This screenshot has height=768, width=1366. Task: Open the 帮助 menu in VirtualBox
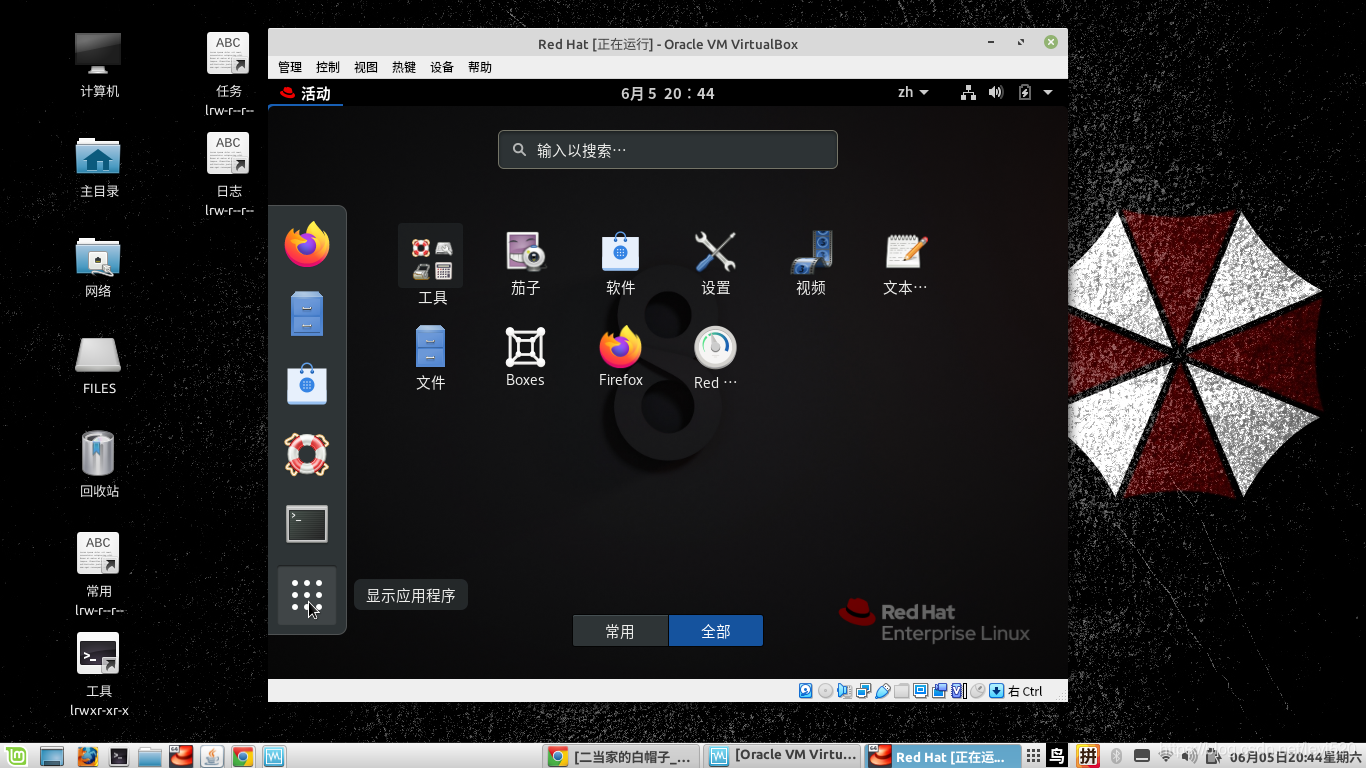480,67
